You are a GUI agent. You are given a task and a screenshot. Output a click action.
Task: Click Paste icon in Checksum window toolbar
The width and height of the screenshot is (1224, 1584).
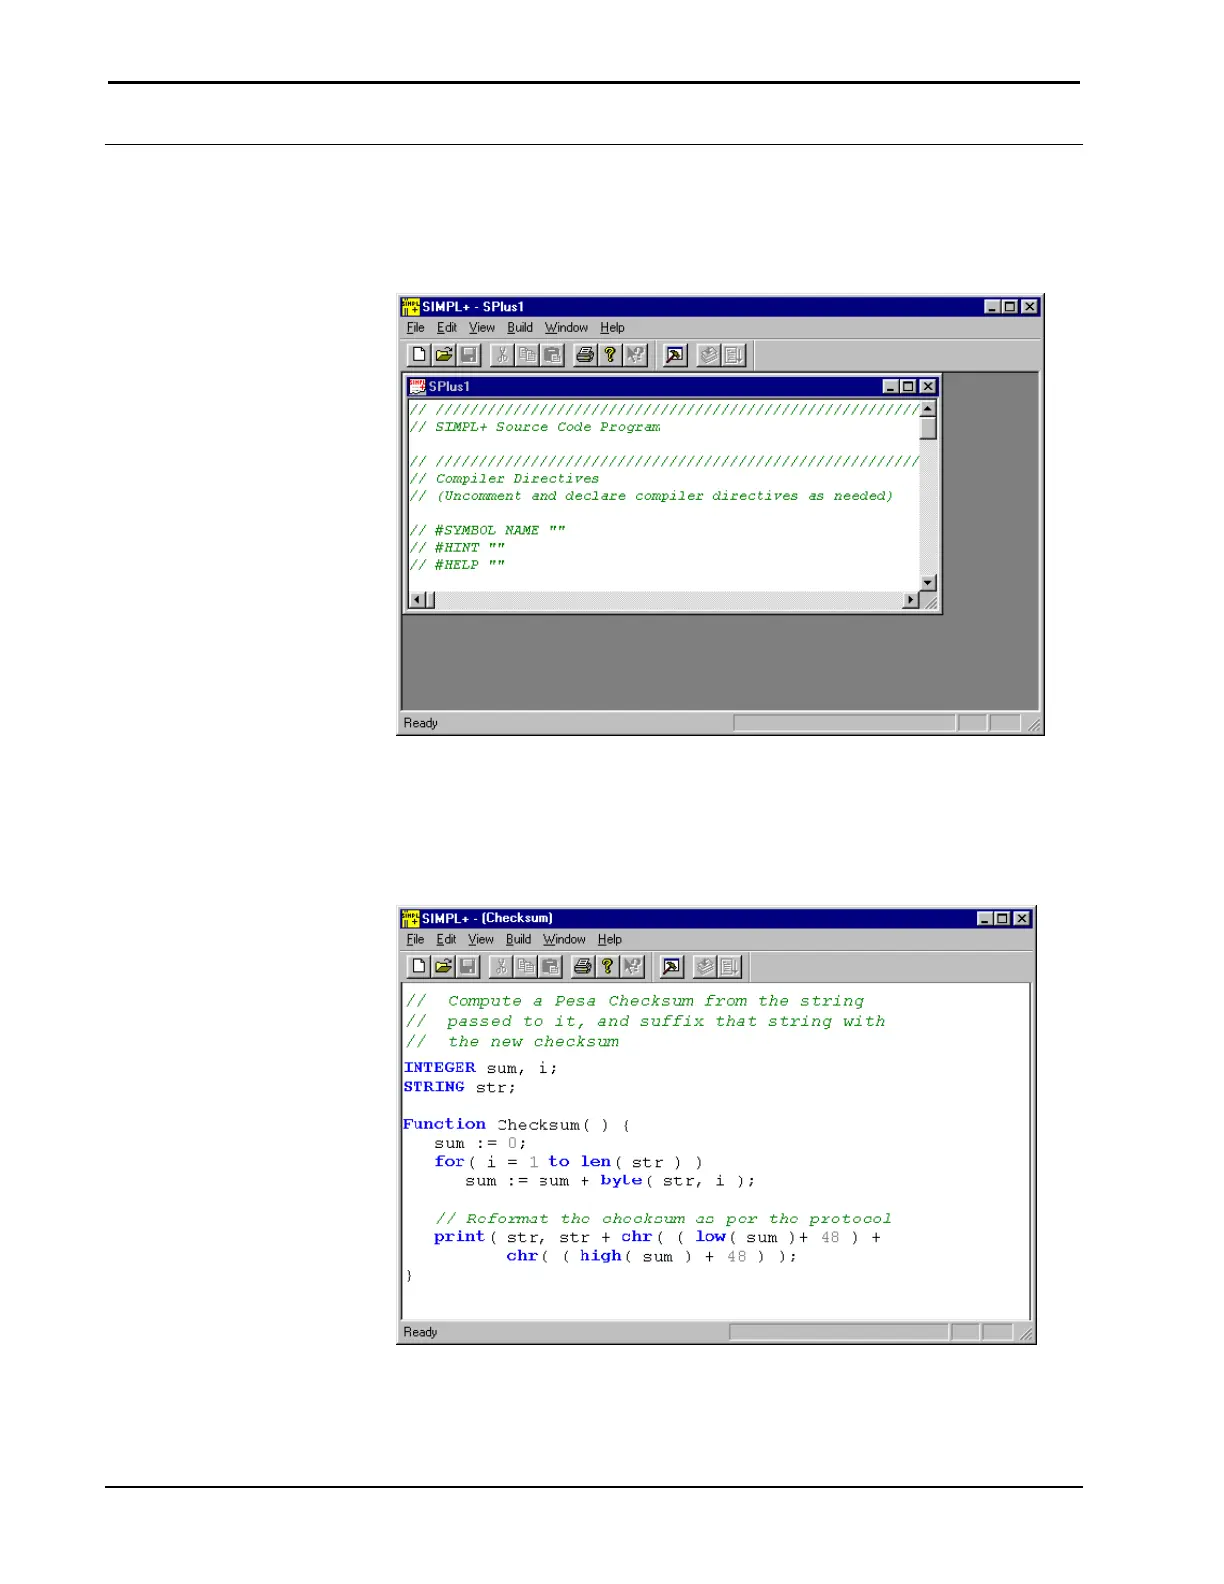(550, 966)
